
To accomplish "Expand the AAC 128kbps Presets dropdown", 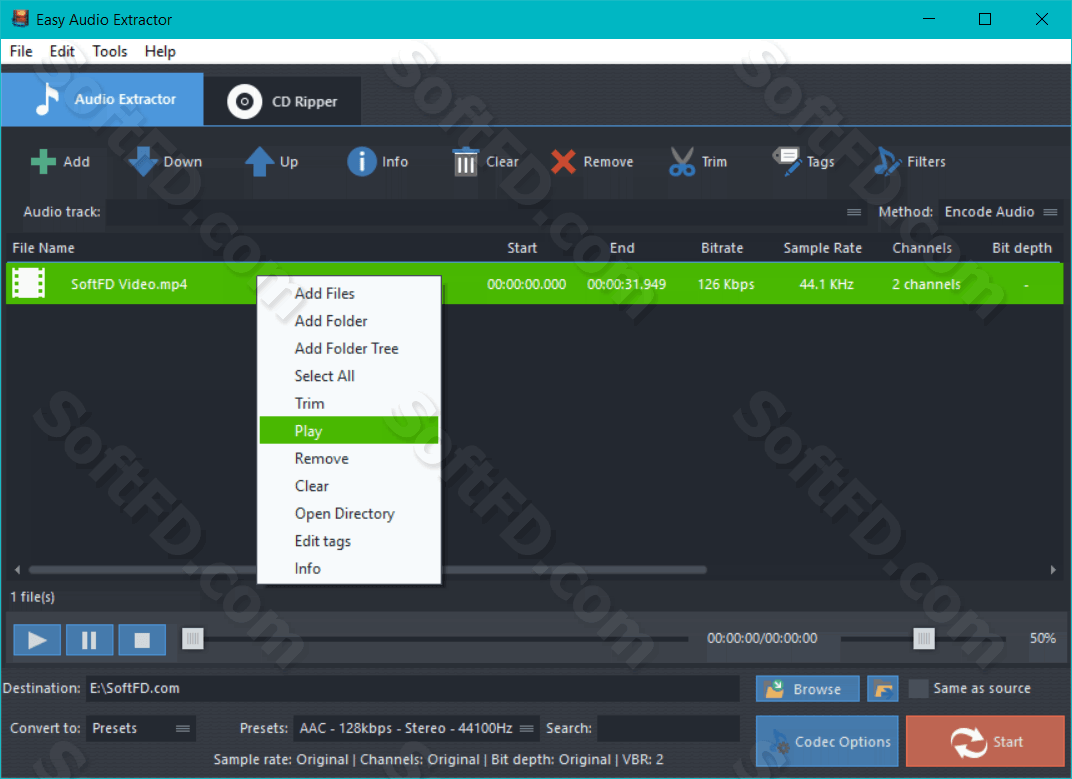I will 416,728.
